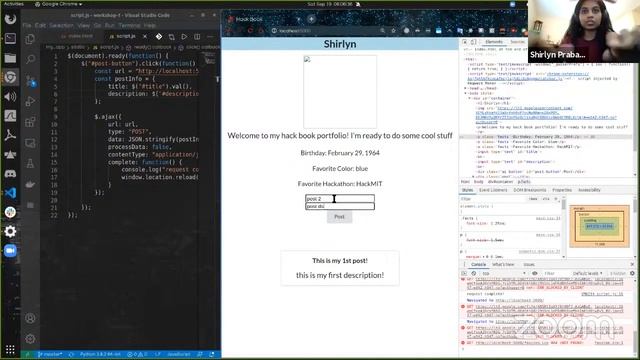
Task: Open Source Control in VS Code activity bar
Action: [30, 80]
